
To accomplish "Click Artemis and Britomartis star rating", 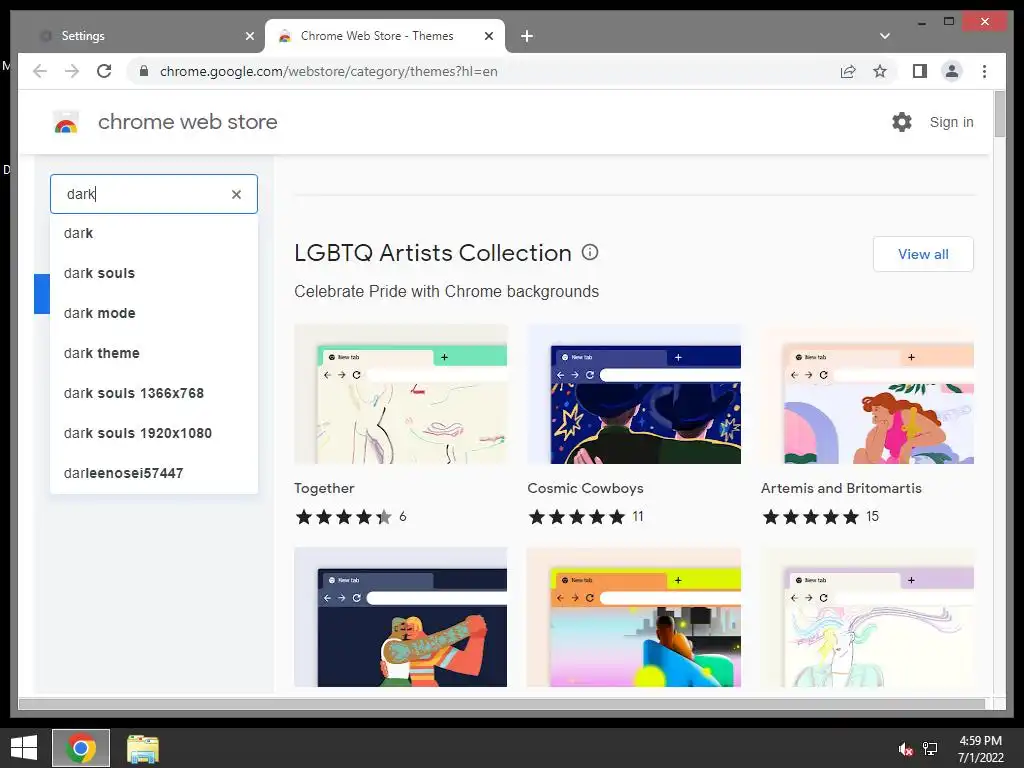I will [810, 517].
